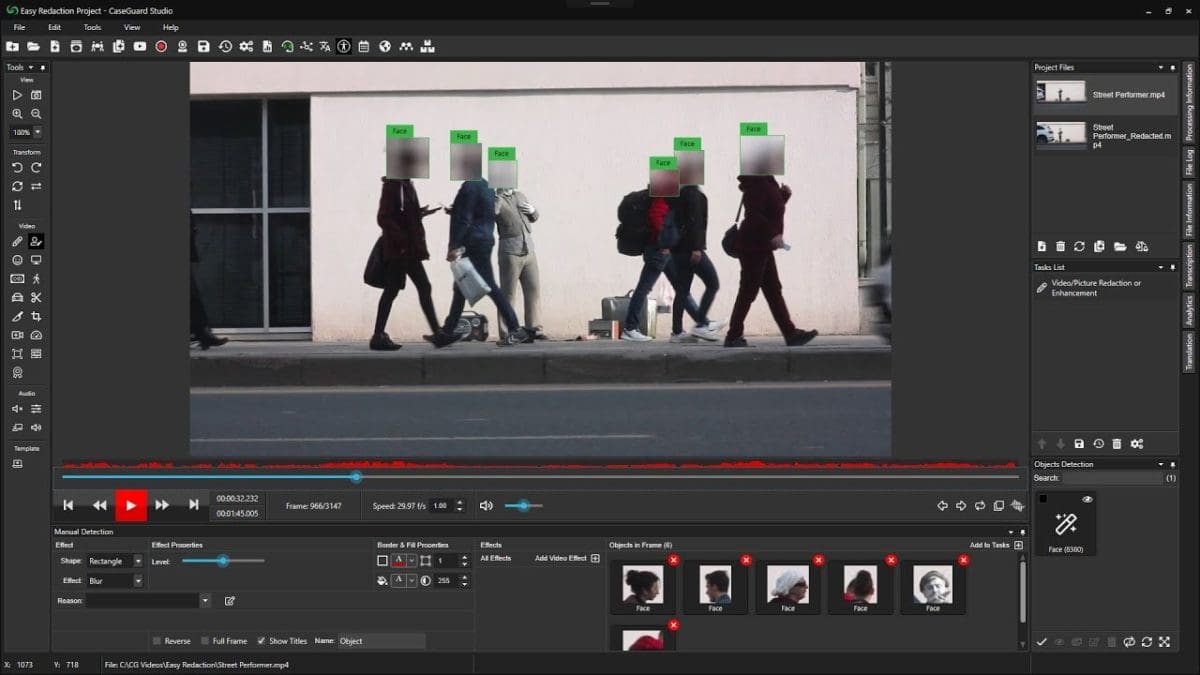Screen dimensions: 1200x675
Task: Open the Shape Rectangle dropdown
Action: point(114,561)
